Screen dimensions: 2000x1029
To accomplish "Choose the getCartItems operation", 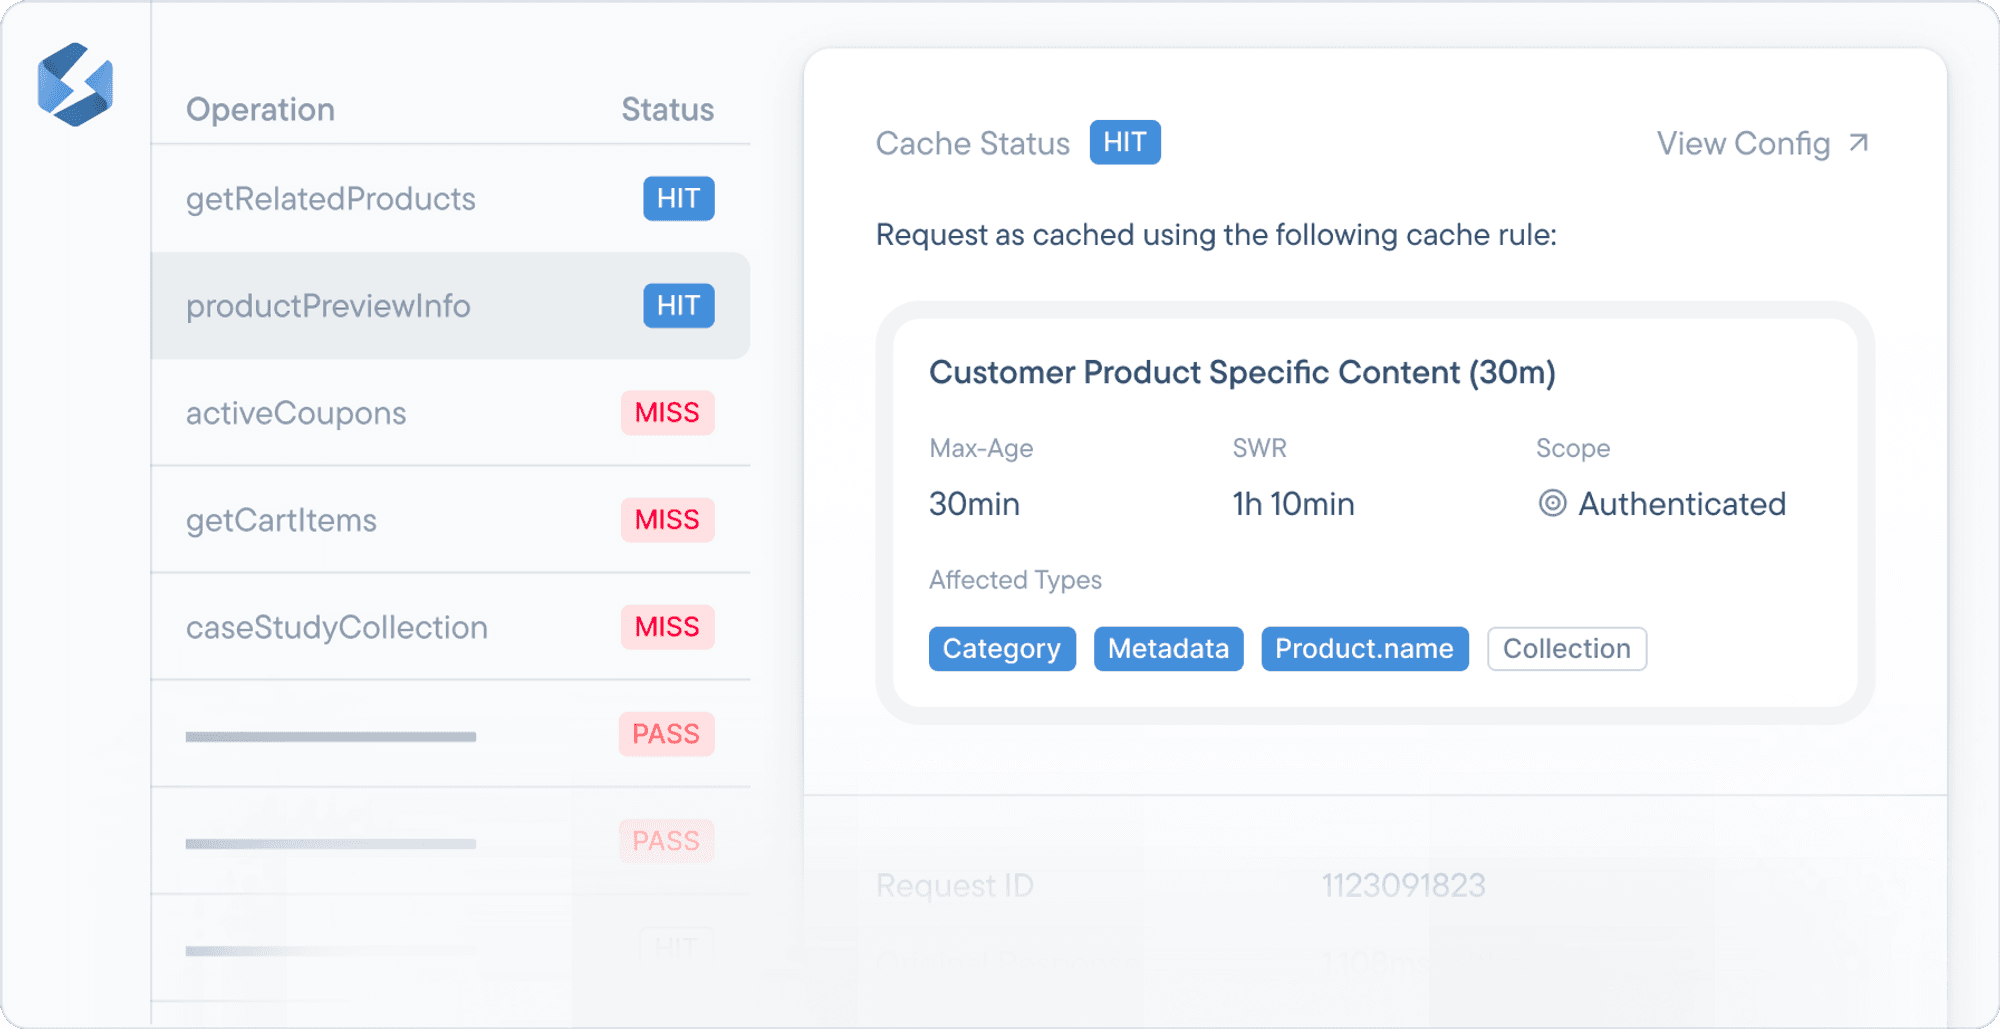I will tap(281, 520).
